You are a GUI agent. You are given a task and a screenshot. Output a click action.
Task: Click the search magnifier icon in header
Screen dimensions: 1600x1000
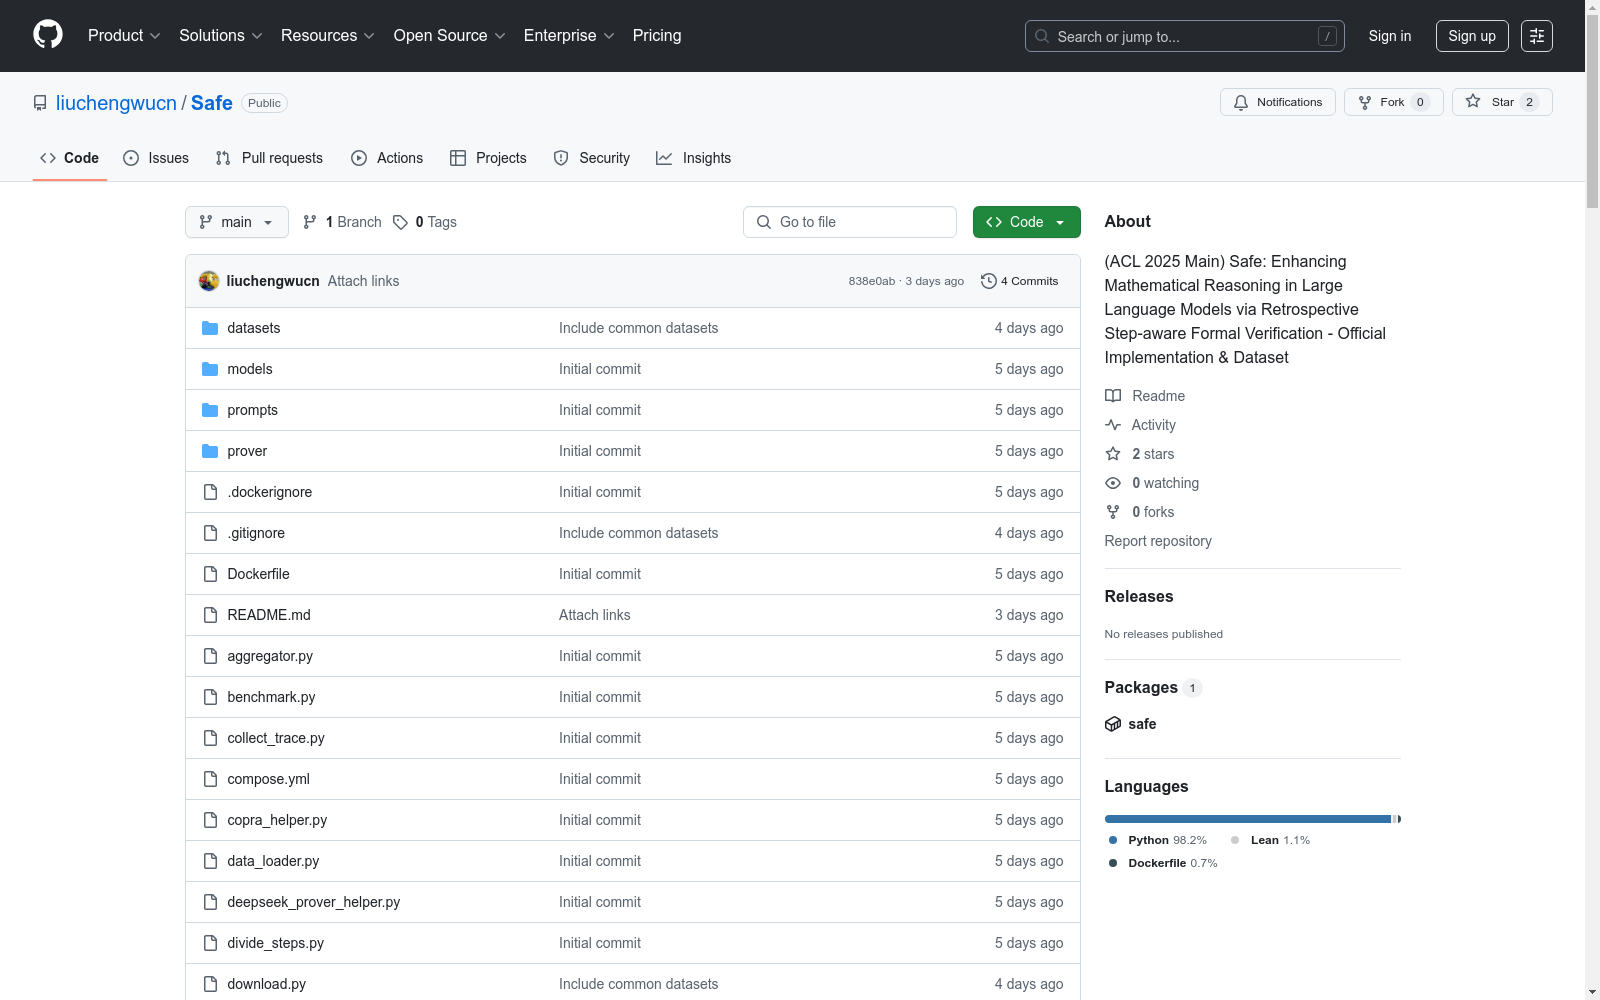click(x=1042, y=36)
